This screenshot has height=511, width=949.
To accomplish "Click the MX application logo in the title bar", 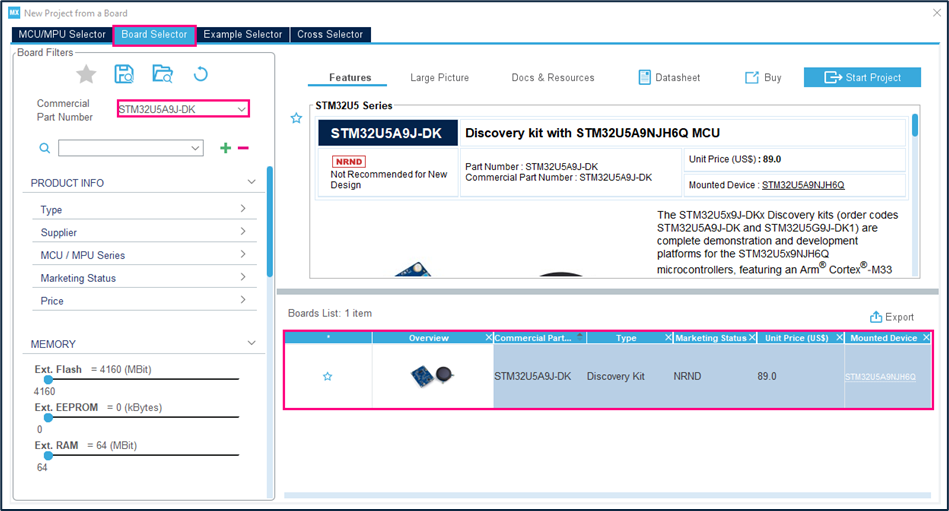I will click(x=14, y=13).
